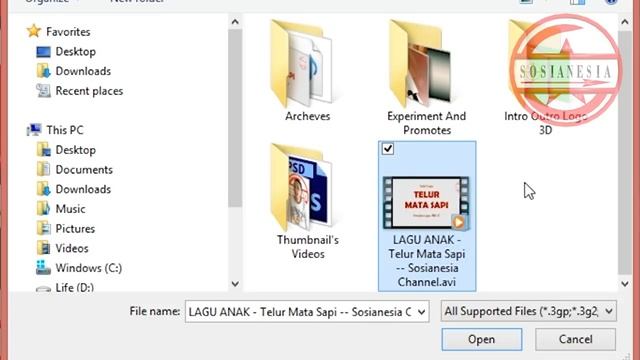640x360 pixels.
Task: Open the All Supported Files type dropdown
Action: point(529,311)
